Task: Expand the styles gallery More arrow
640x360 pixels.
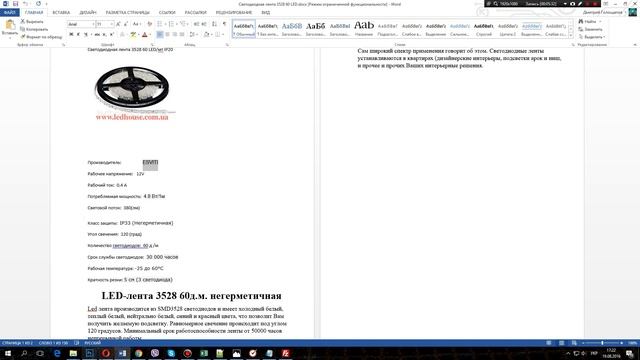Action: click(x=571, y=36)
